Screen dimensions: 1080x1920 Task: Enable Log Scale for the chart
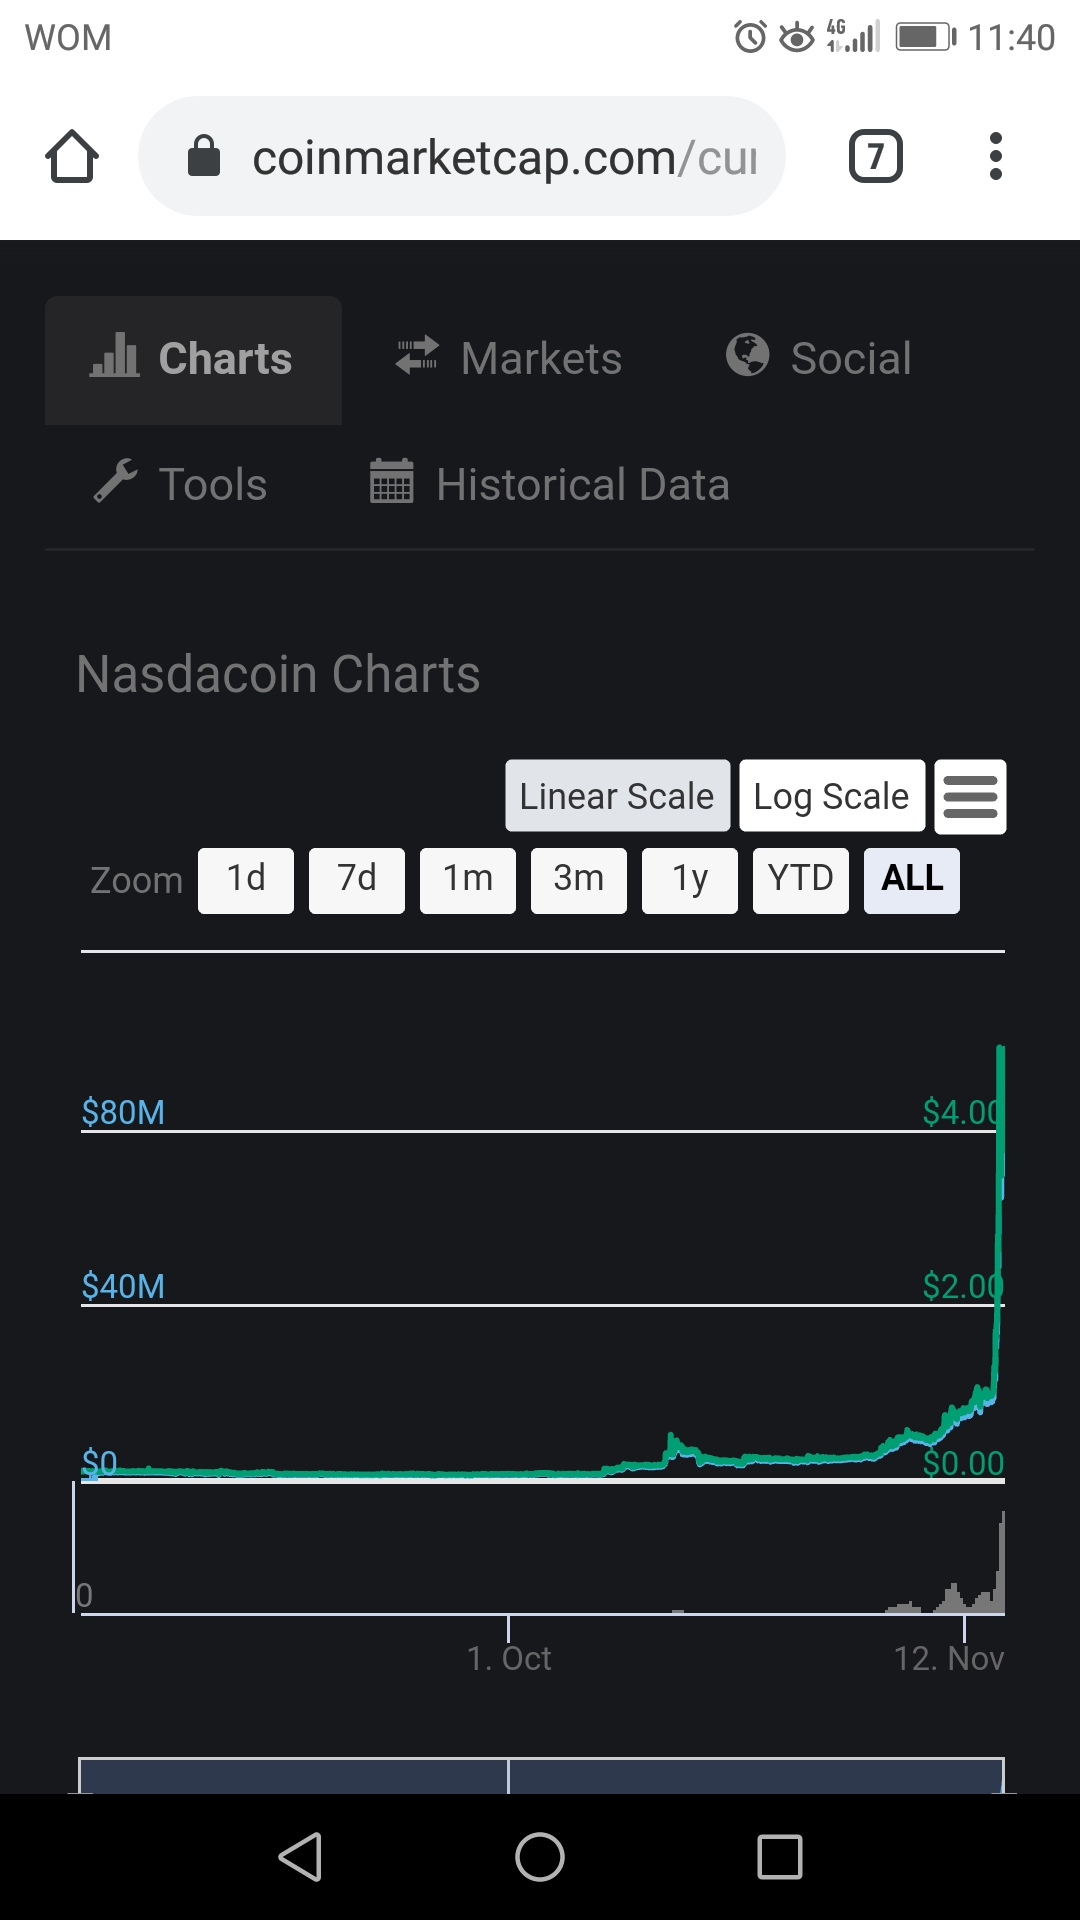pyautogui.click(x=831, y=797)
